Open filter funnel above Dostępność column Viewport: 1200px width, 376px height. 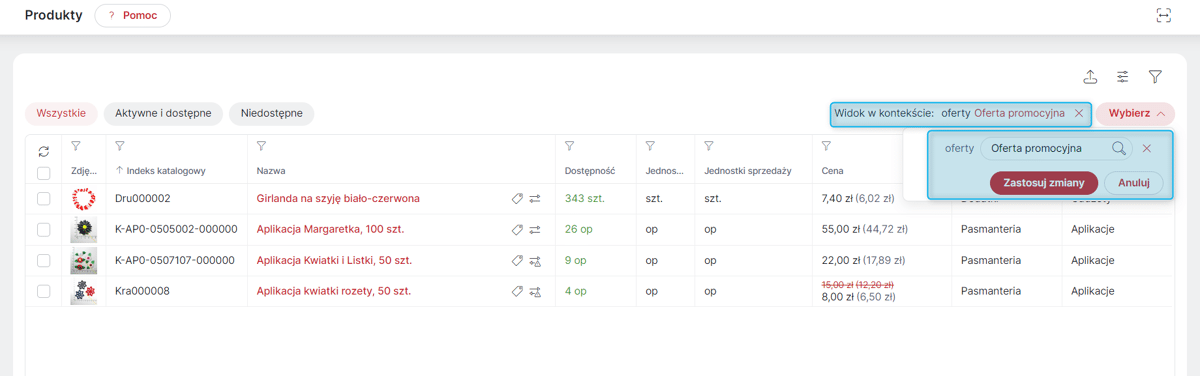(x=570, y=147)
